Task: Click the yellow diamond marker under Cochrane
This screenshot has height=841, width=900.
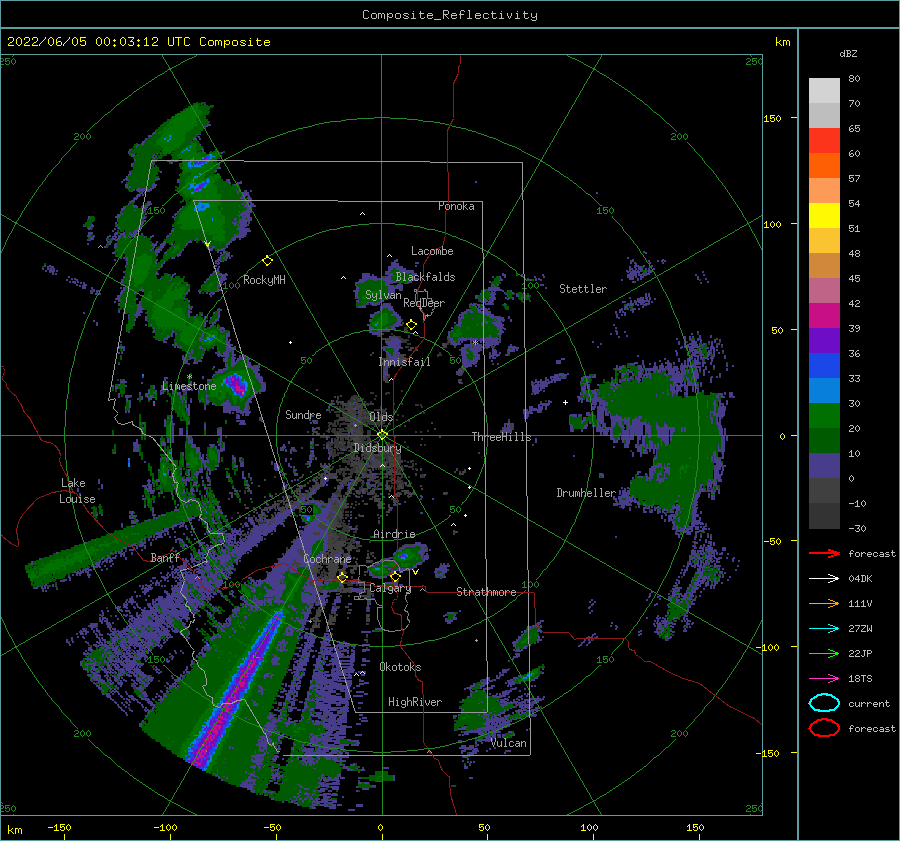Action: 342,578
